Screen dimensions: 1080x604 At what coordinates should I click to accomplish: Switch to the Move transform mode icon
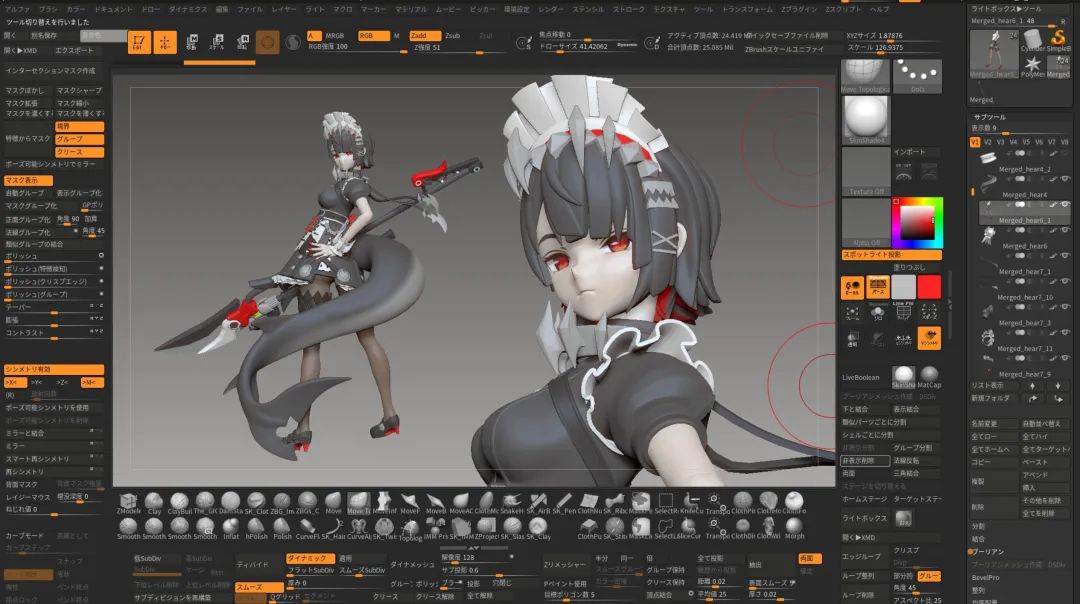[192, 43]
